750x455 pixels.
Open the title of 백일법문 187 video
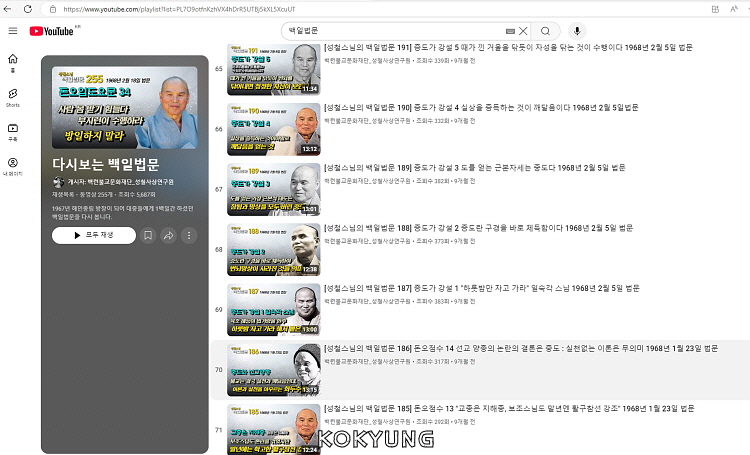[x=482, y=289]
